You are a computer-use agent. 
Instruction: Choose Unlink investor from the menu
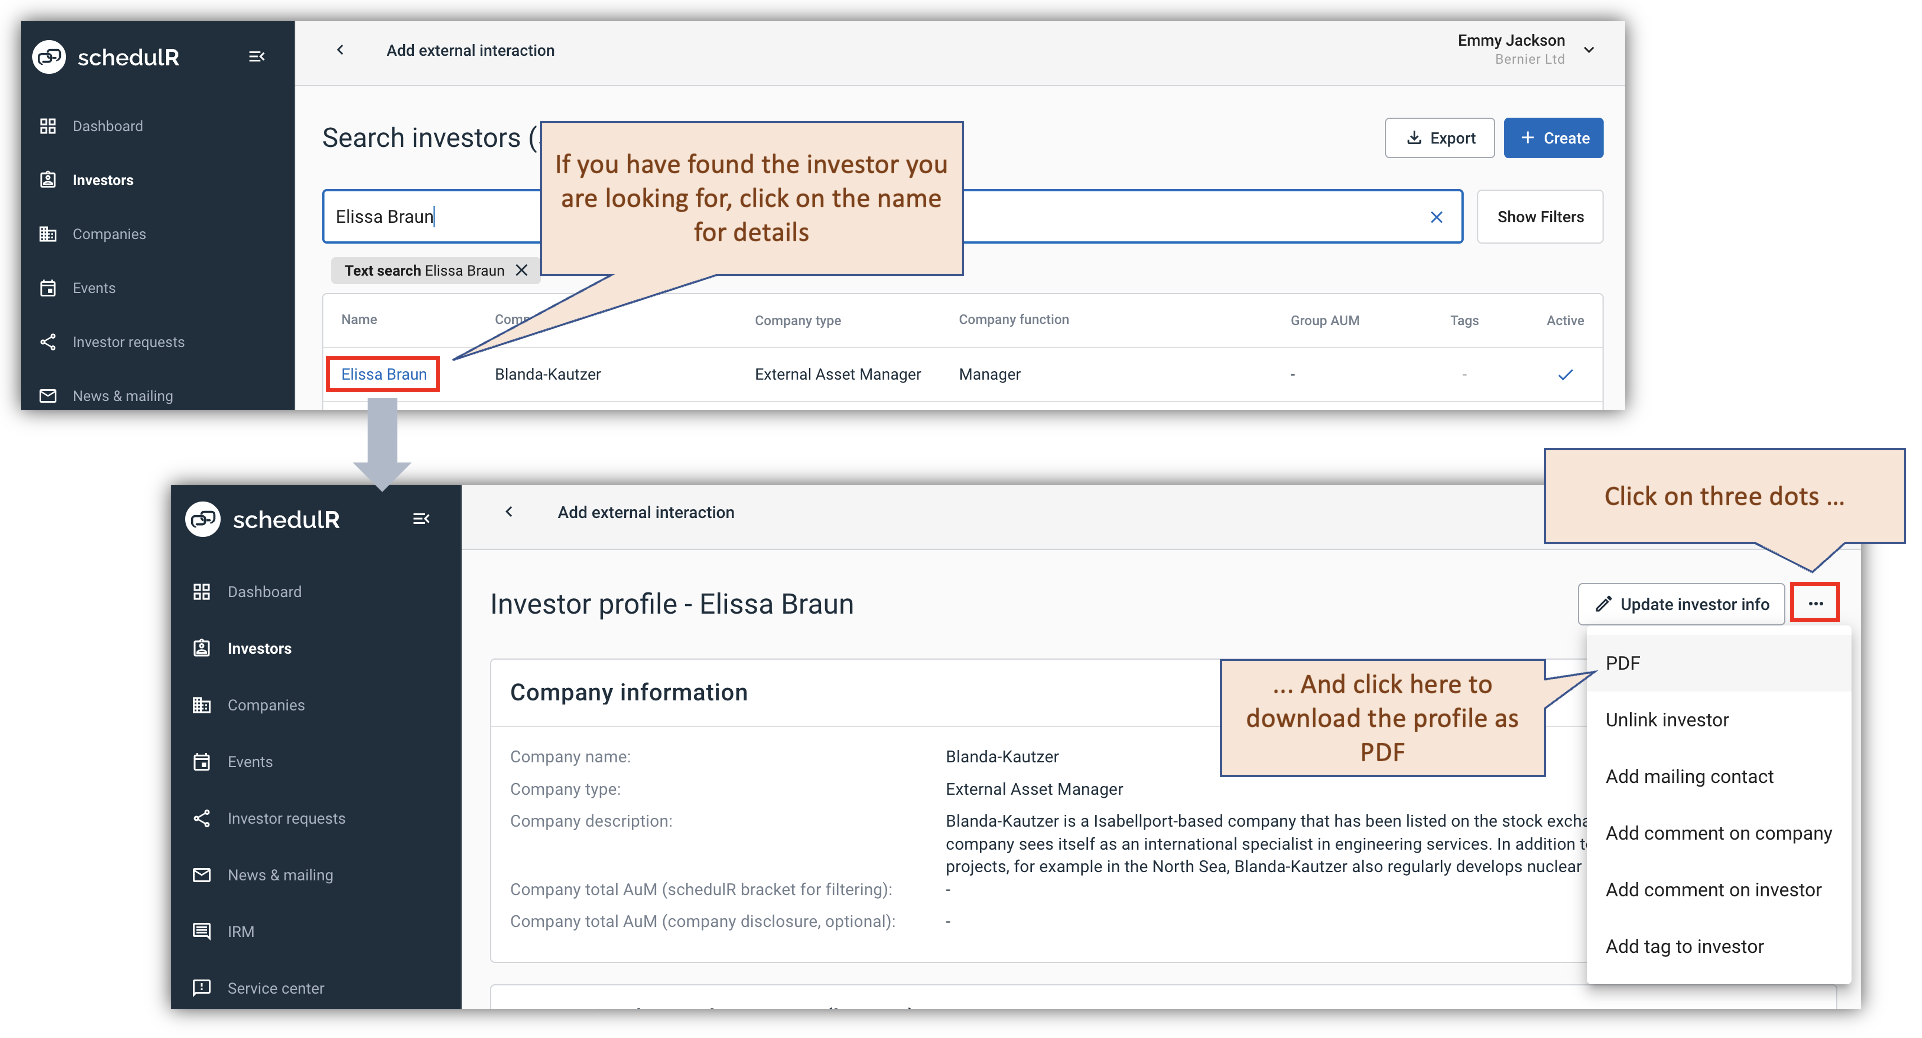pos(1666,719)
